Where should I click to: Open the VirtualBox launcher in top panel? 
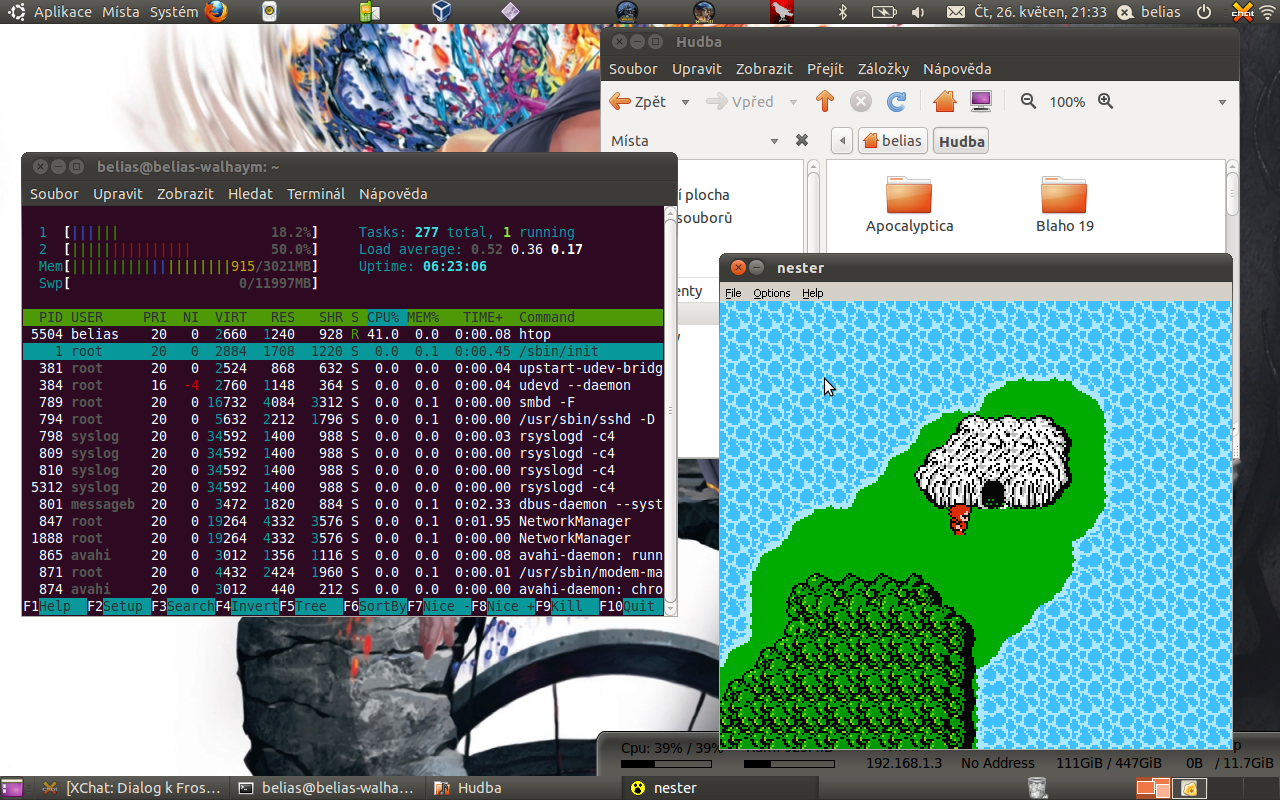442,12
